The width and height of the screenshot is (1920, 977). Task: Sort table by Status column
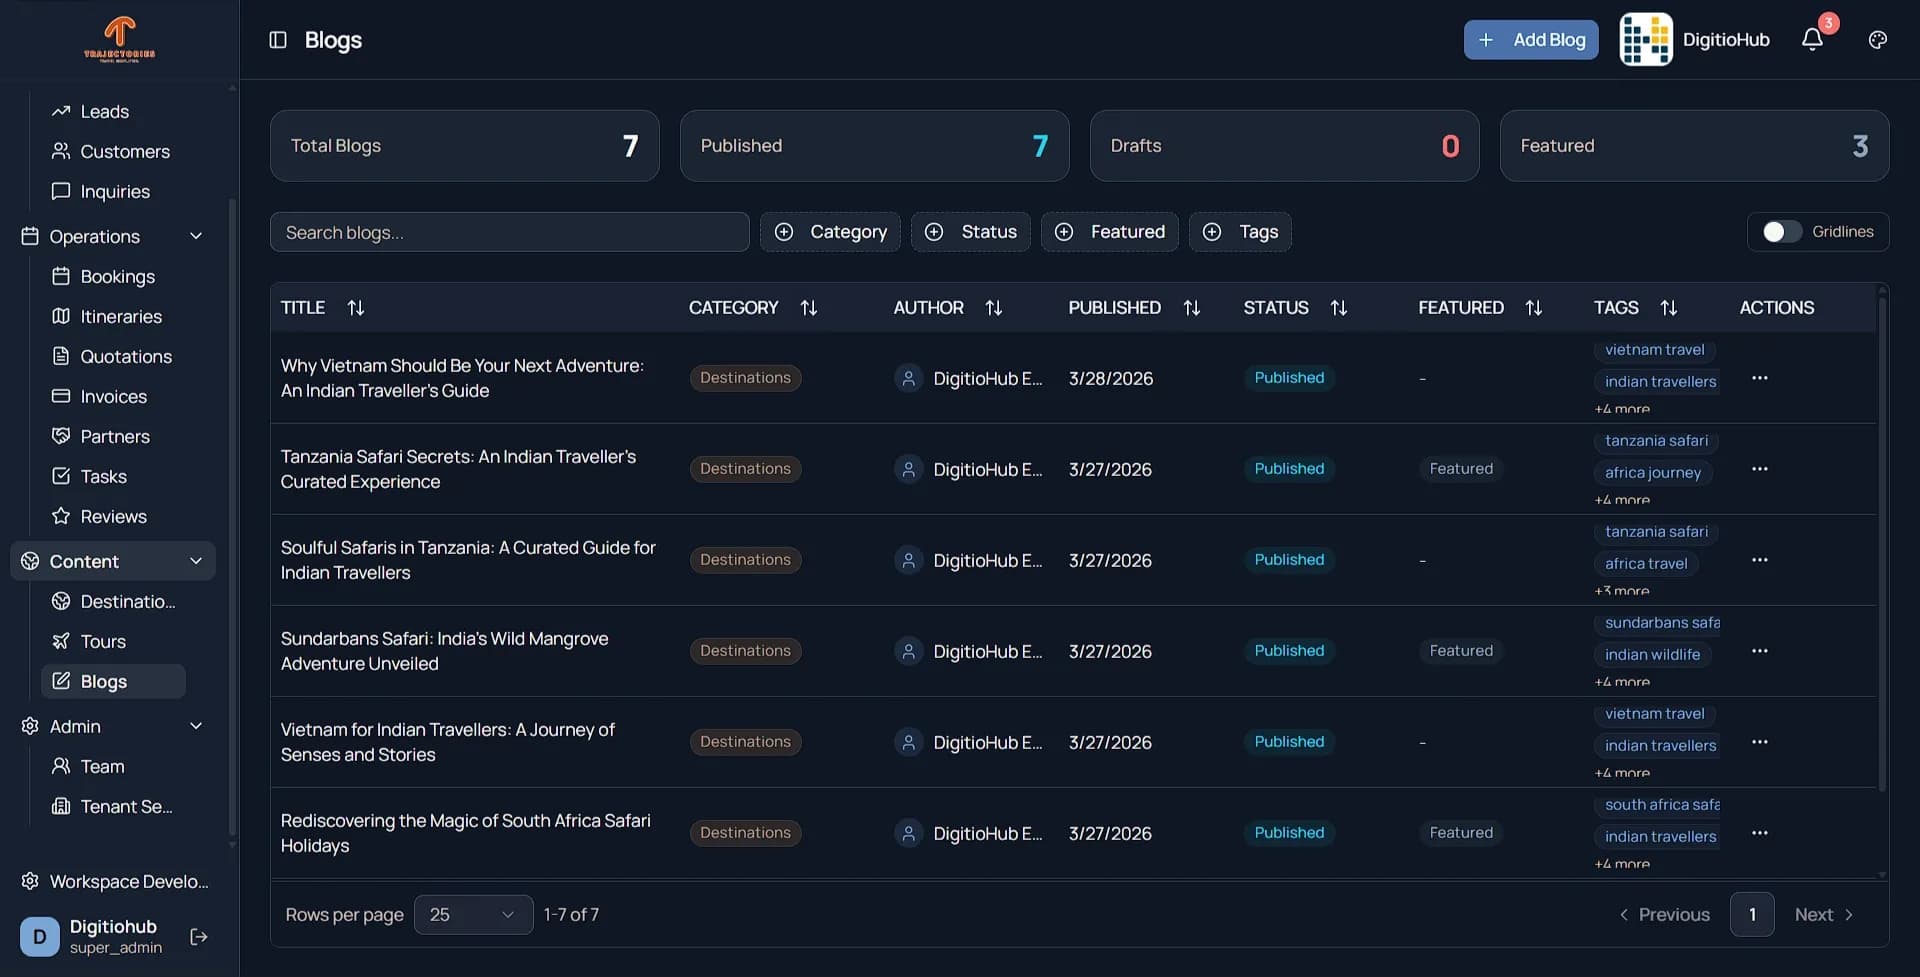point(1338,308)
